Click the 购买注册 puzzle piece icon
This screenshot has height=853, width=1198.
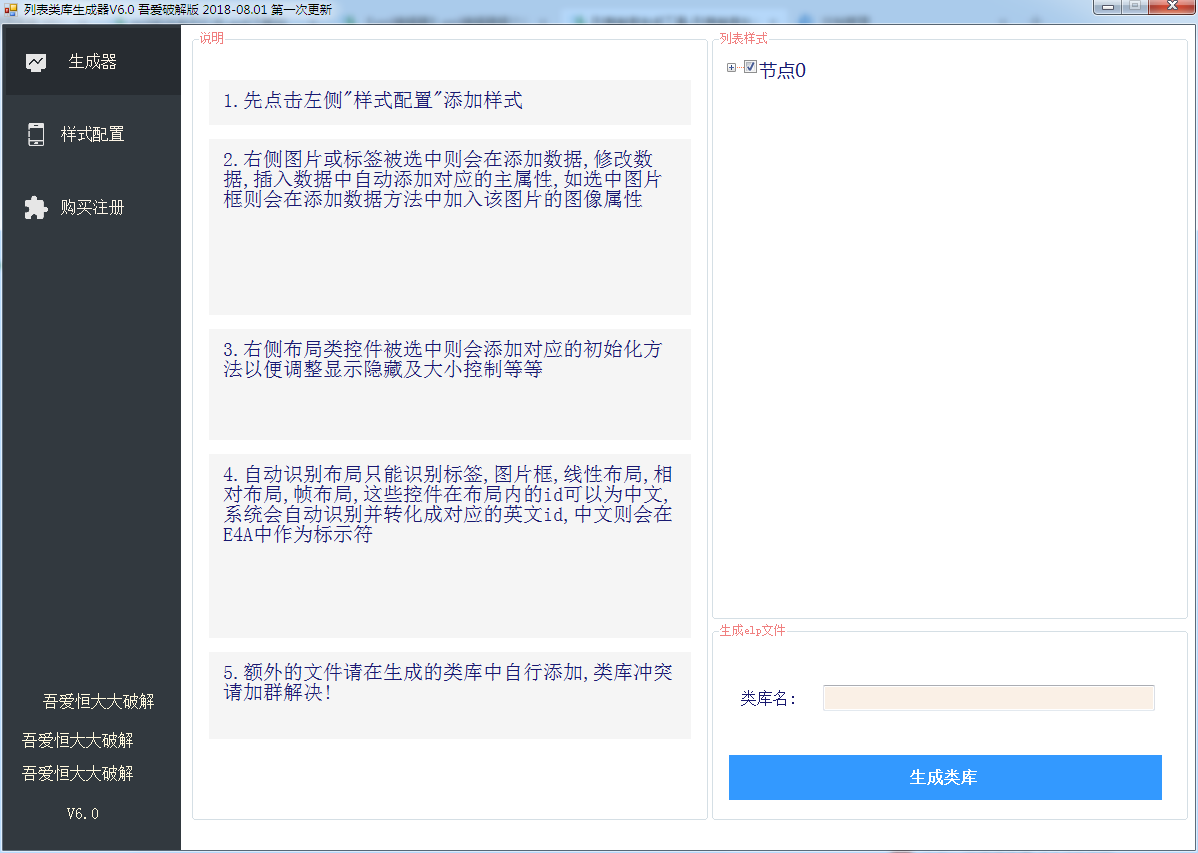[x=35, y=207]
